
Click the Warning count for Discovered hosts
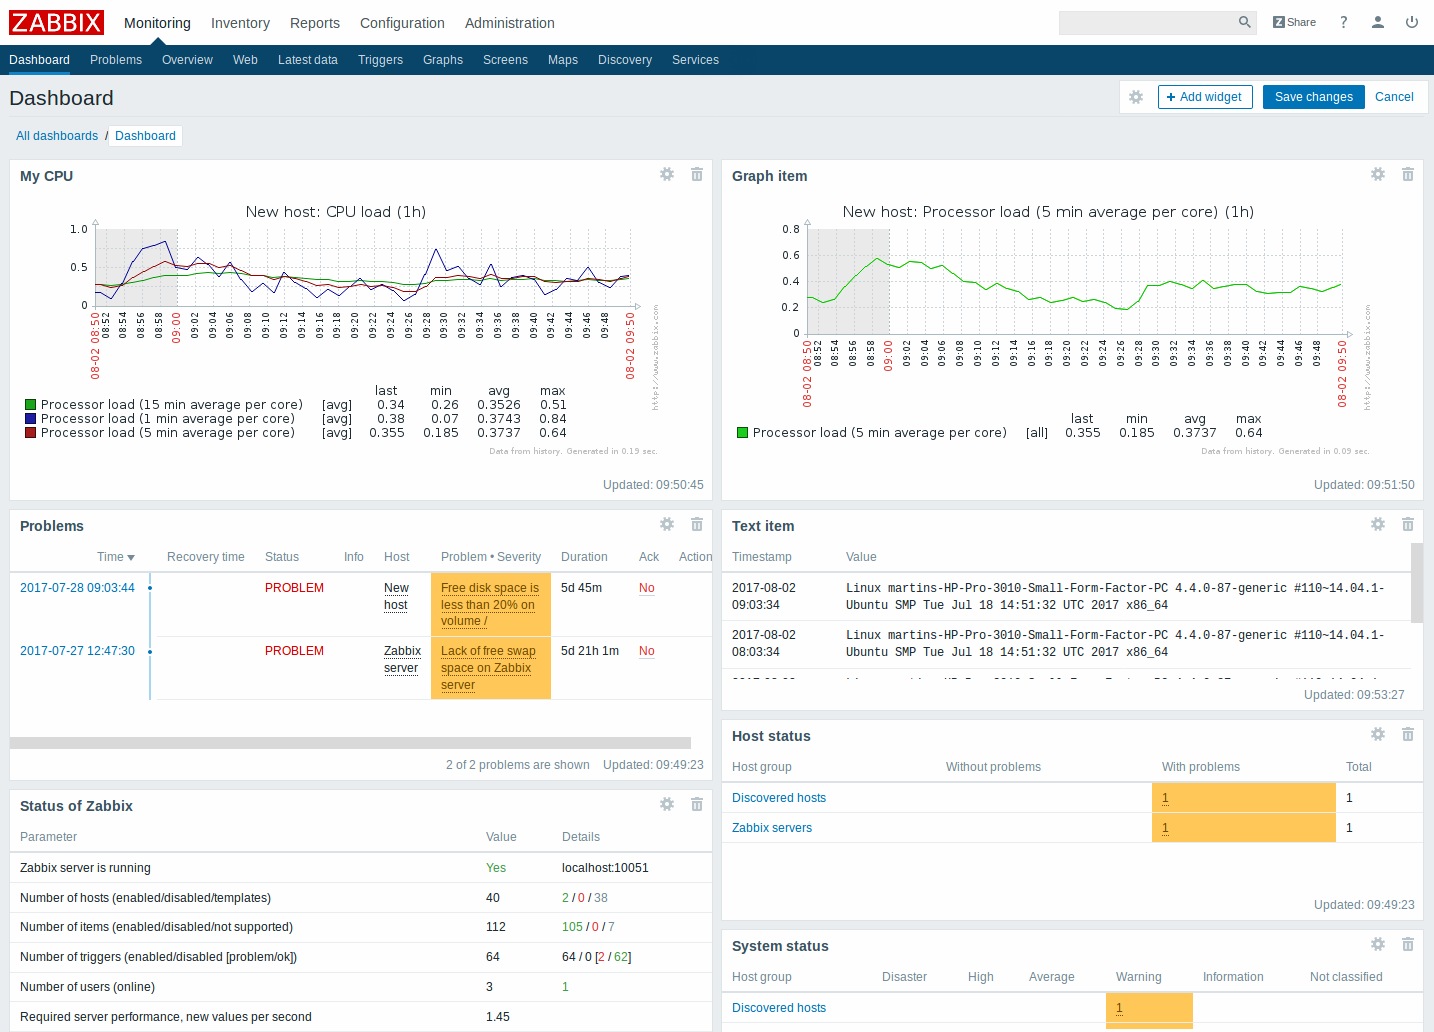click(x=1119, y=1008)
